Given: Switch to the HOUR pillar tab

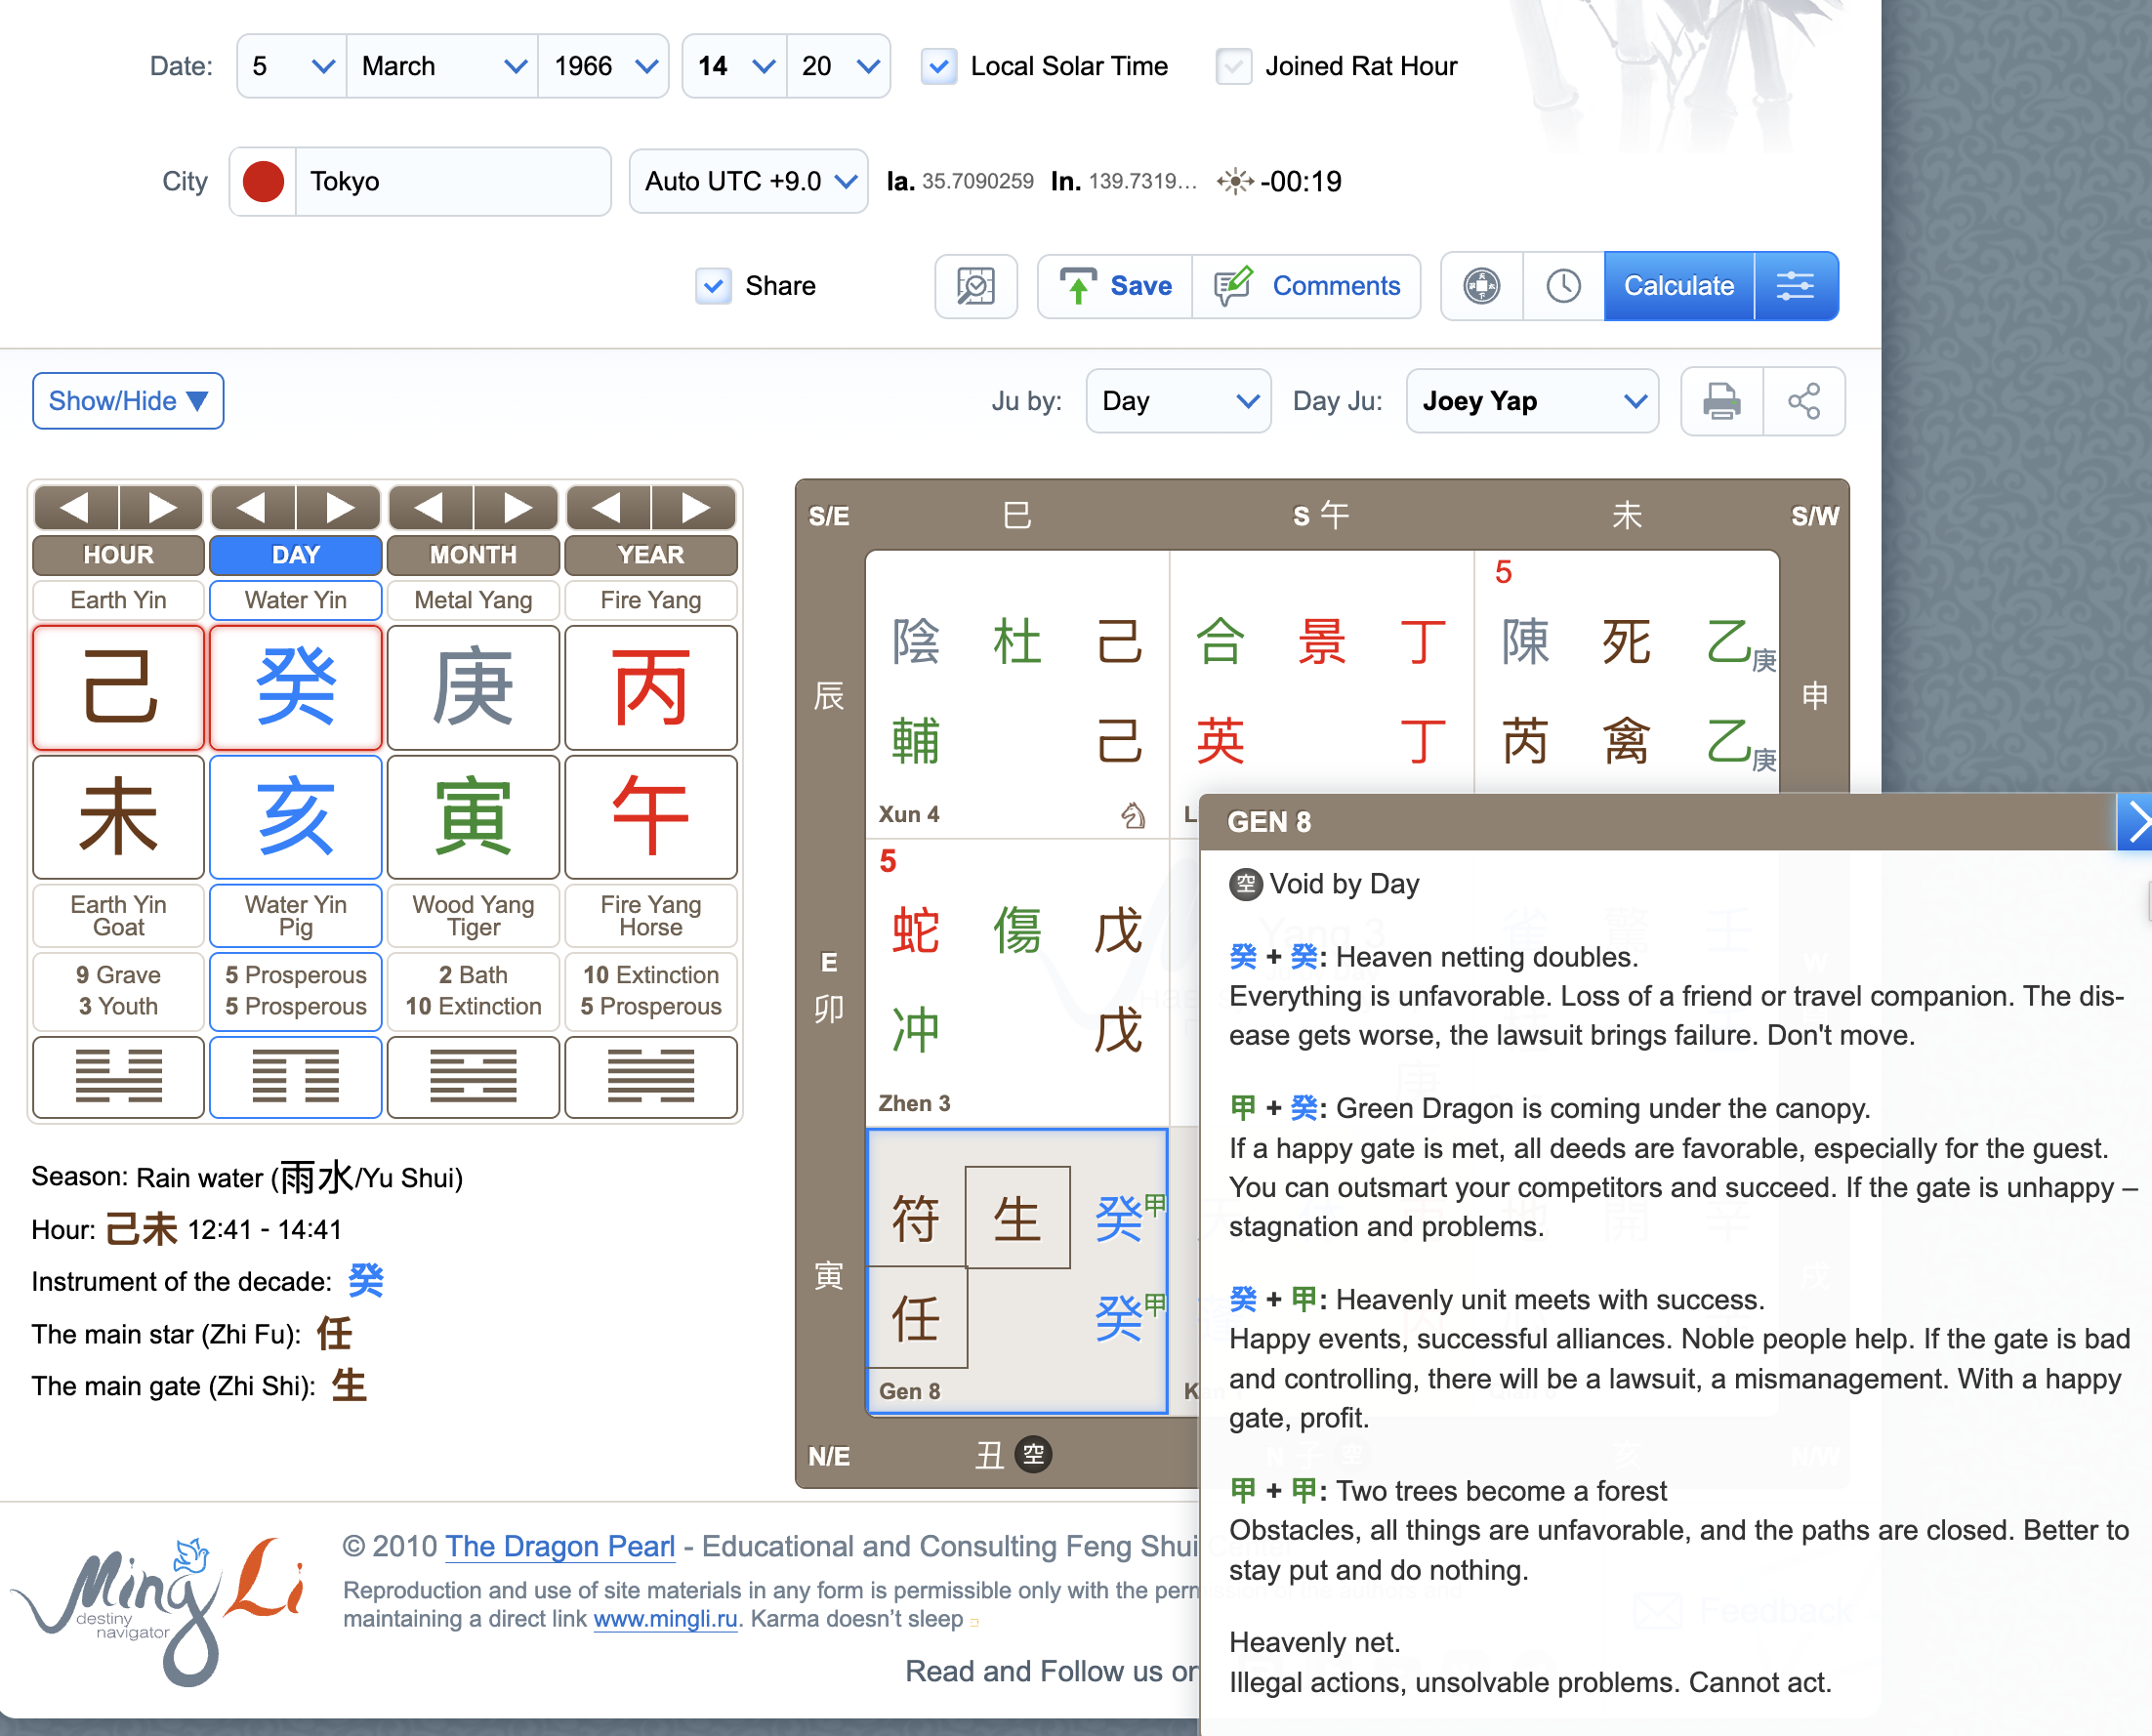Looking at the screenshot, I should (x=117, y=555).
